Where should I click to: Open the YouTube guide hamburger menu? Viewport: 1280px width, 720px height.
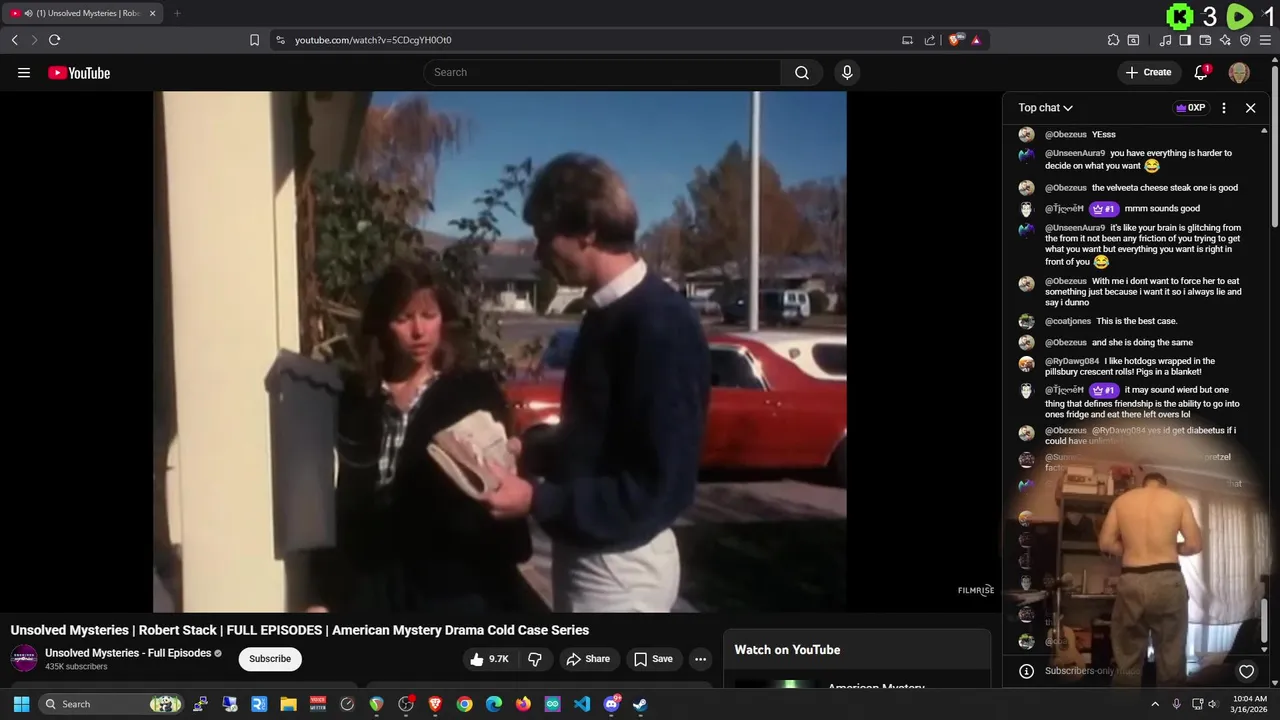(24, 72)
